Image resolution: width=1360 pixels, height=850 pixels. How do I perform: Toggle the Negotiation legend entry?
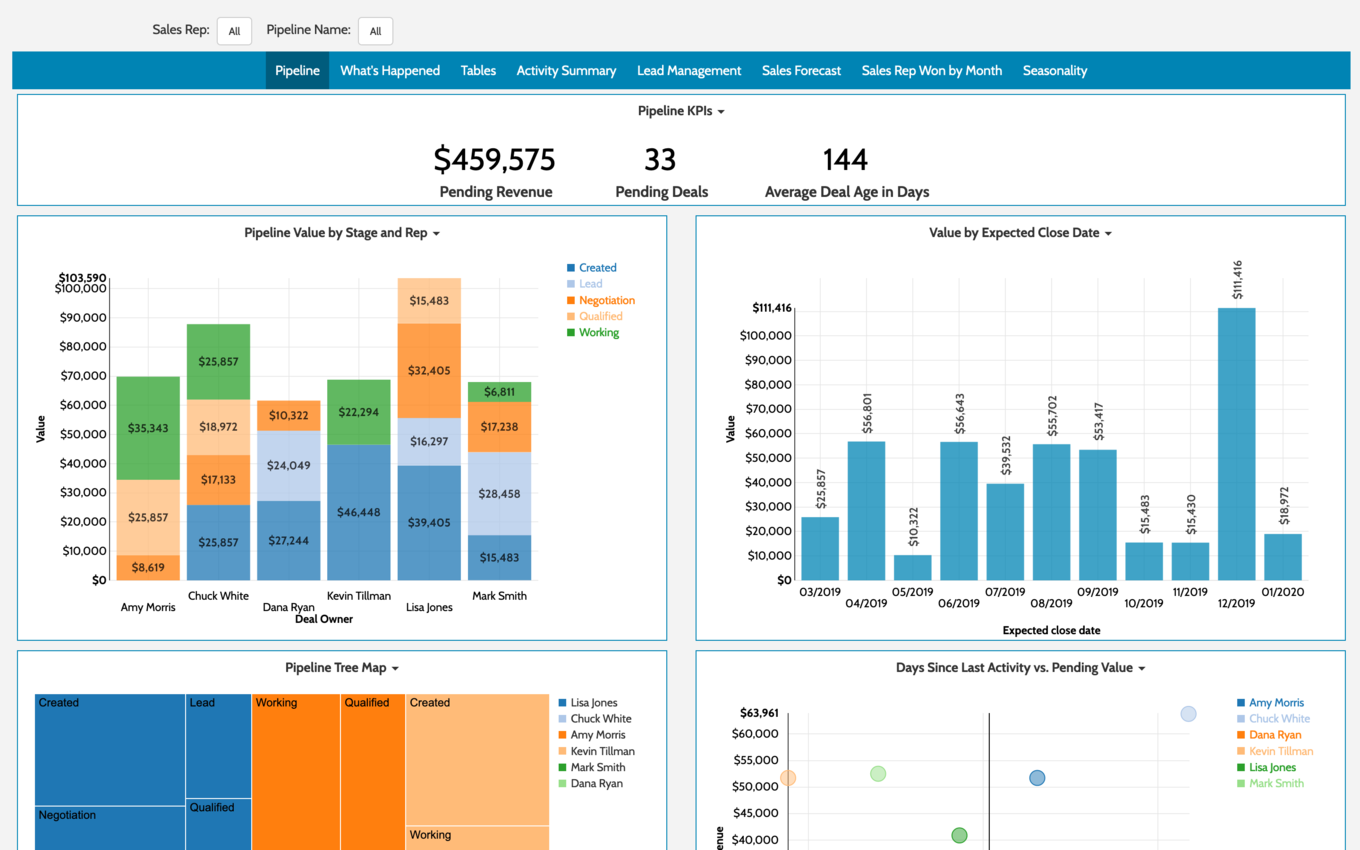[606, 300]
